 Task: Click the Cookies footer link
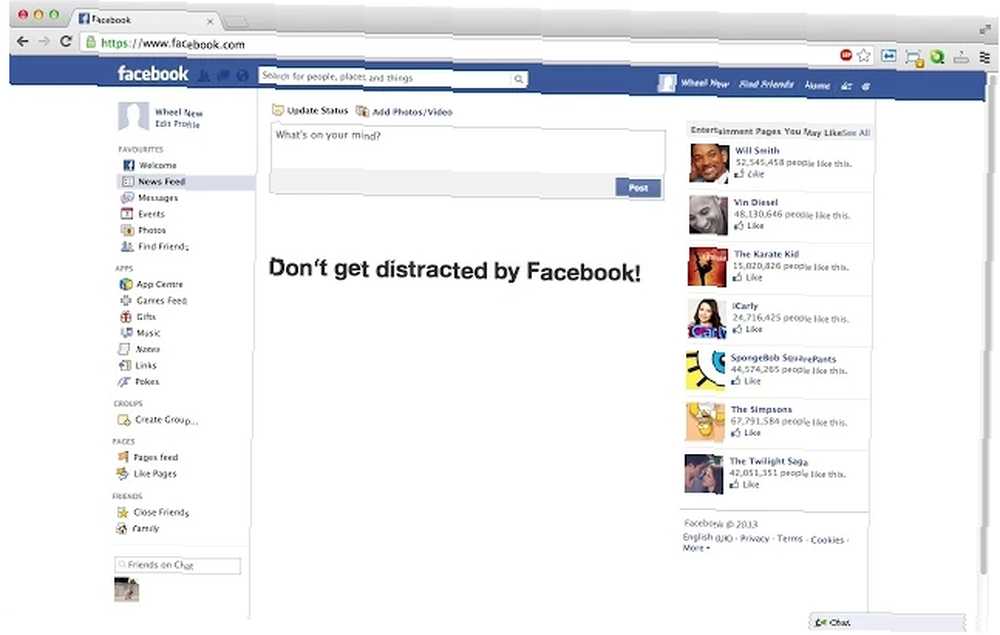[x=827, y=540]
